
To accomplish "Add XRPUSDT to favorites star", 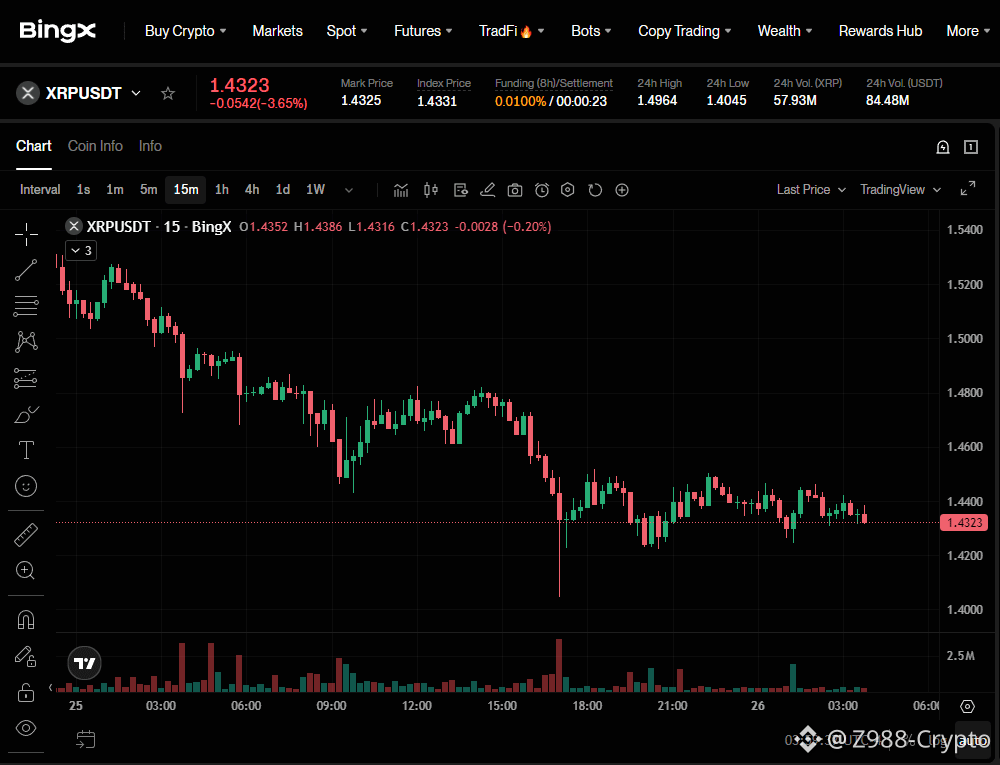I will (168, 94).
